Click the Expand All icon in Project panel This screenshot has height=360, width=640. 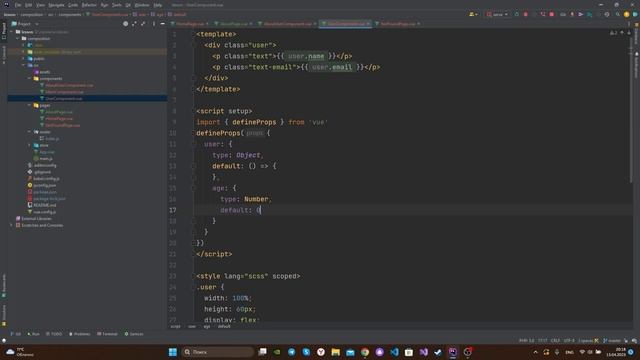coord(134,24)
